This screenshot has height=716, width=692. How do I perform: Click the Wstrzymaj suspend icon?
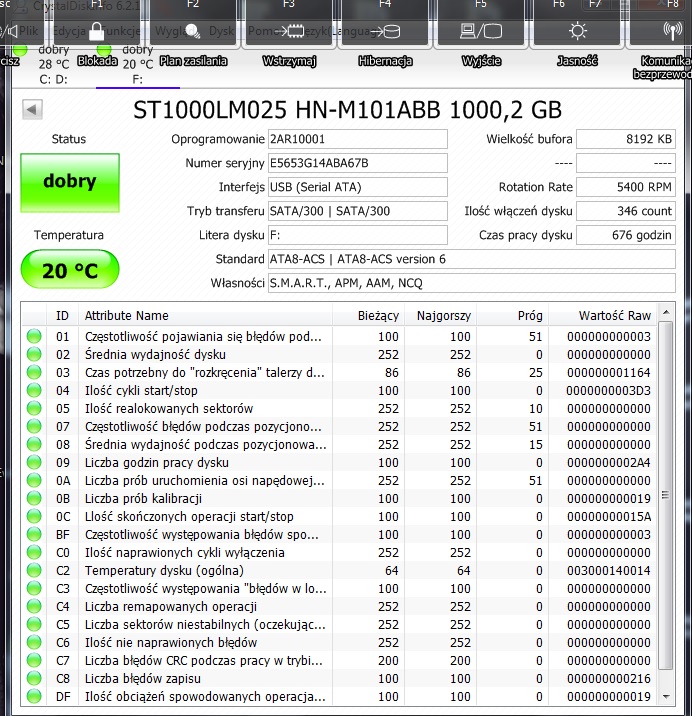[x=290, y=31]
